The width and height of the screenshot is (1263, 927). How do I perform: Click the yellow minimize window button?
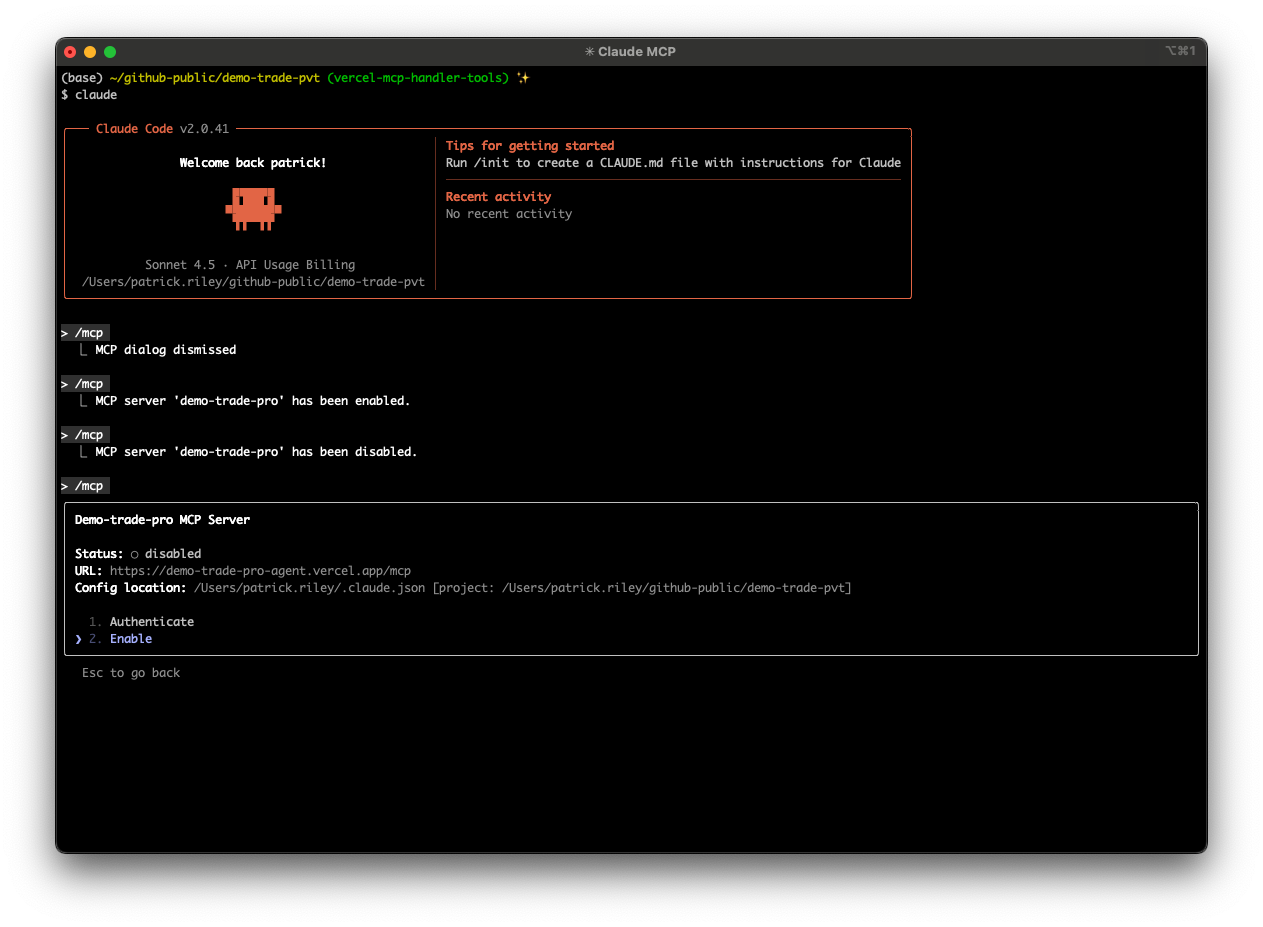point(90,52)
